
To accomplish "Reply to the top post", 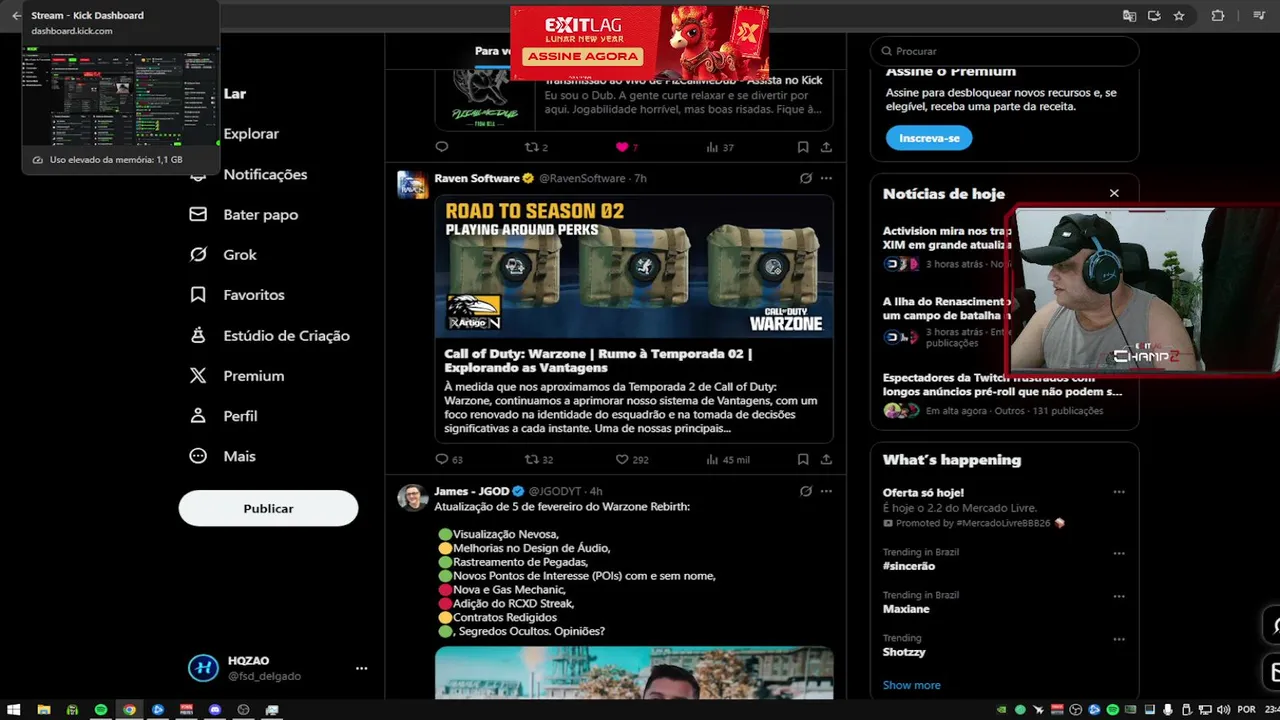I will point(442,147).
